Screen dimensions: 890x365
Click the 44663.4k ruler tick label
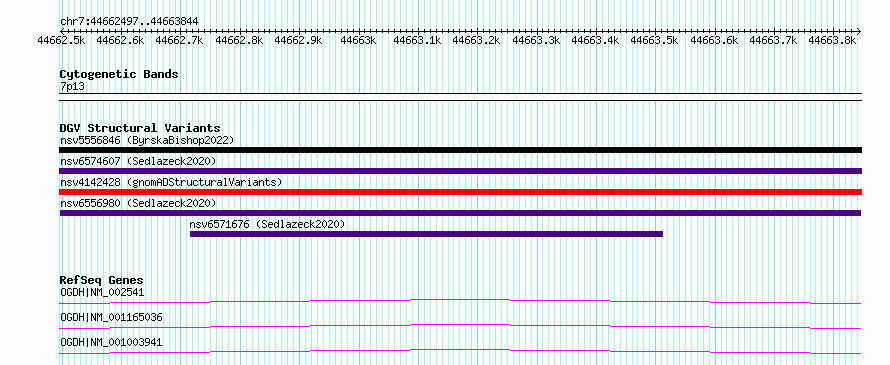595,40
